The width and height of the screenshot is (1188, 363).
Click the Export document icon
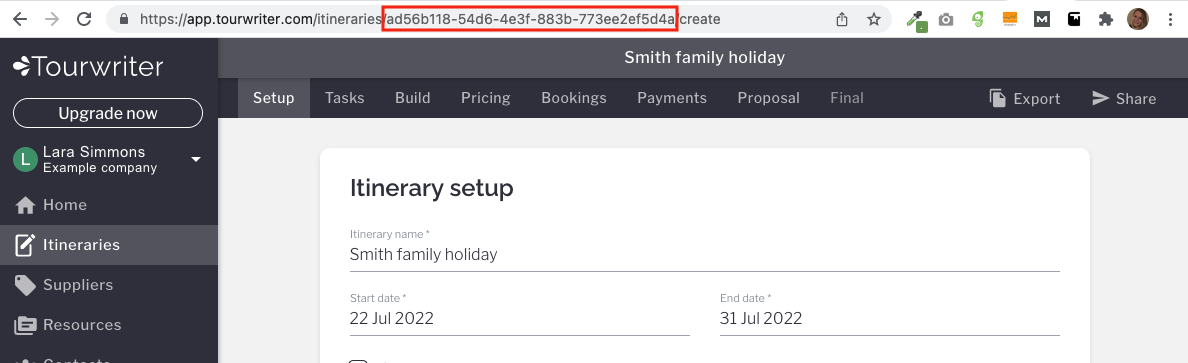[997, 99]
